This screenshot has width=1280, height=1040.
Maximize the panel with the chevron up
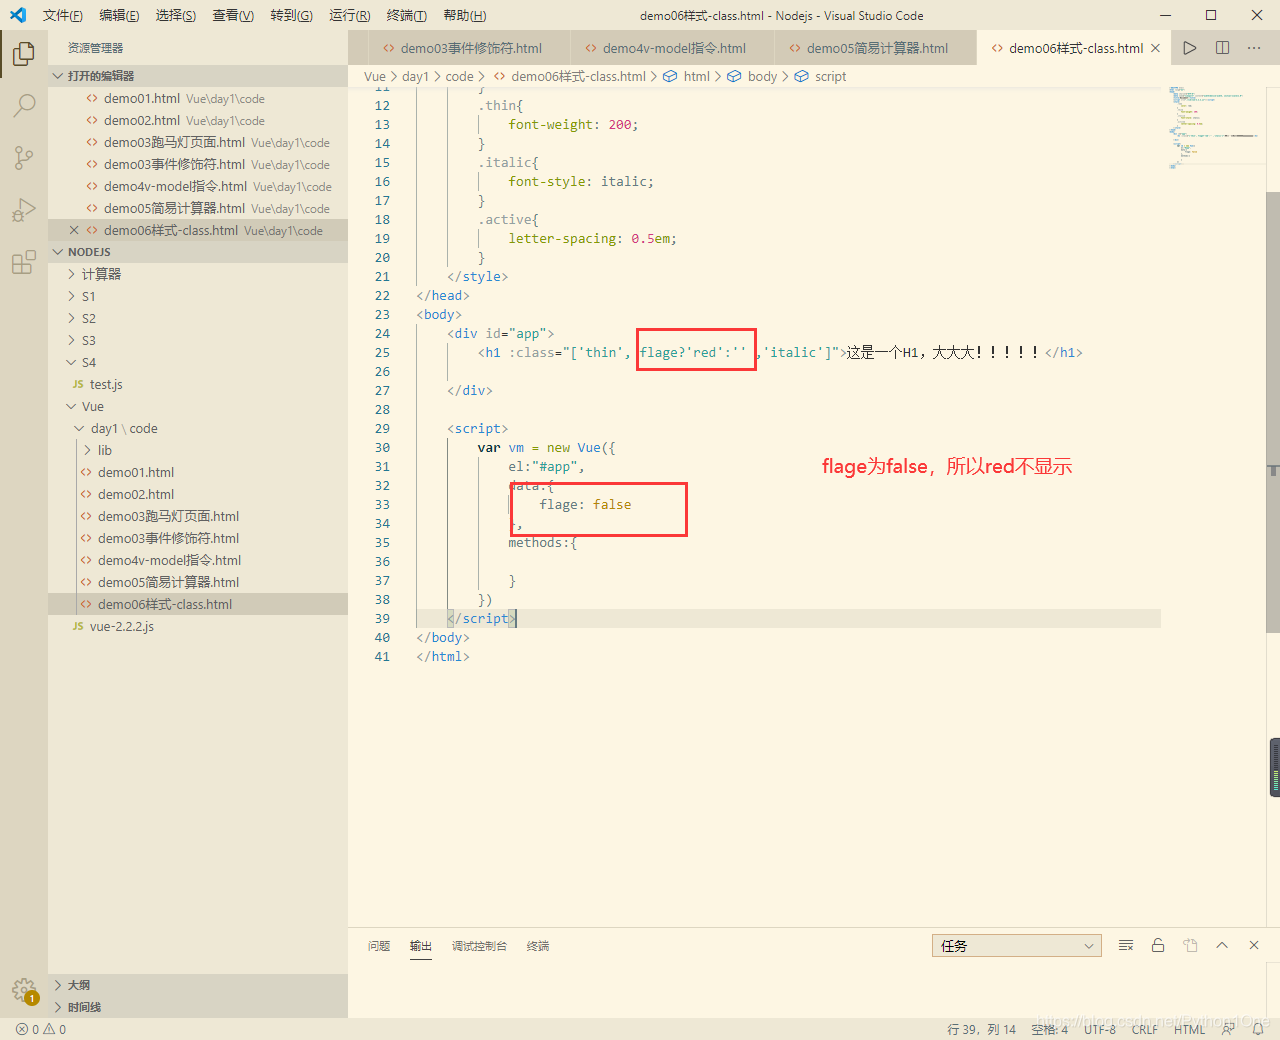click(1222, 945)
